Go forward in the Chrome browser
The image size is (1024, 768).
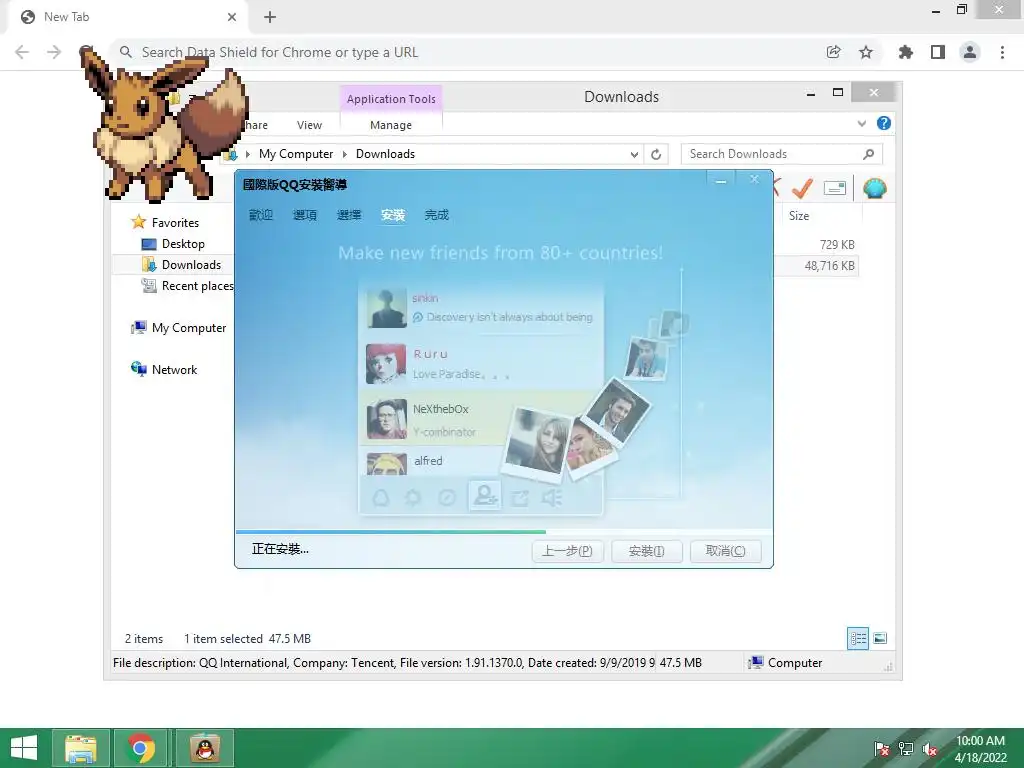[x=54, y=52]
